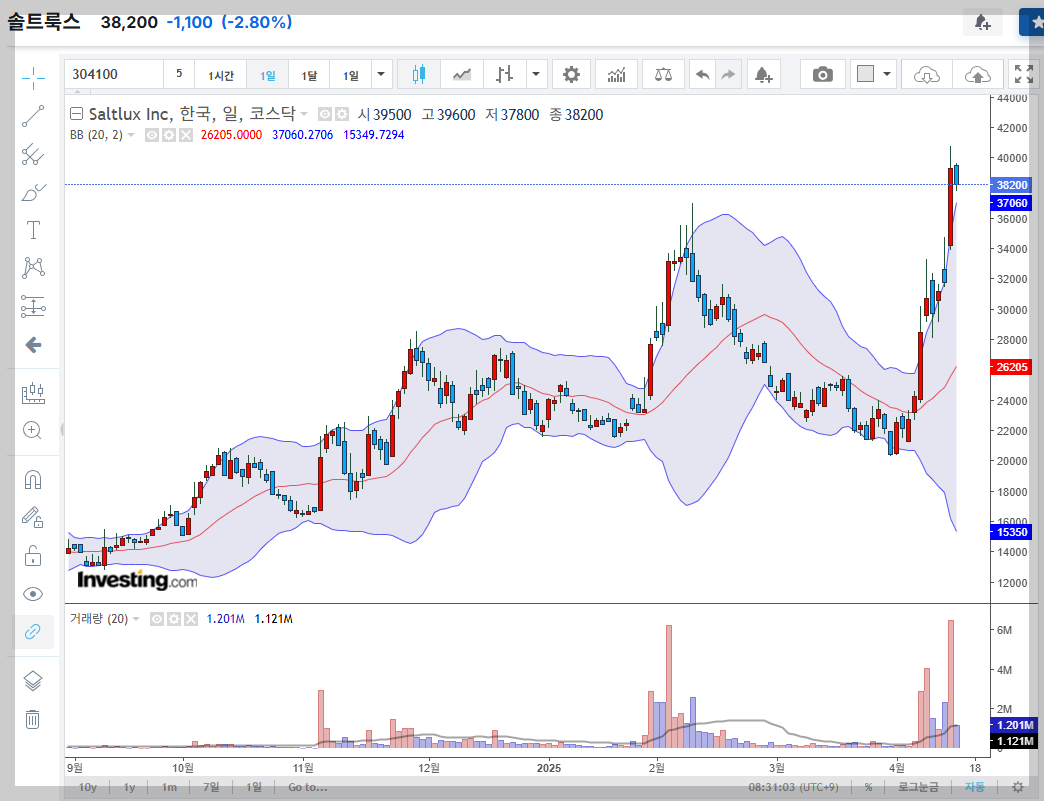Expand the interval dropdown arrow
The height and width of the screenshot is (801, 1044).
coord(381,74)
